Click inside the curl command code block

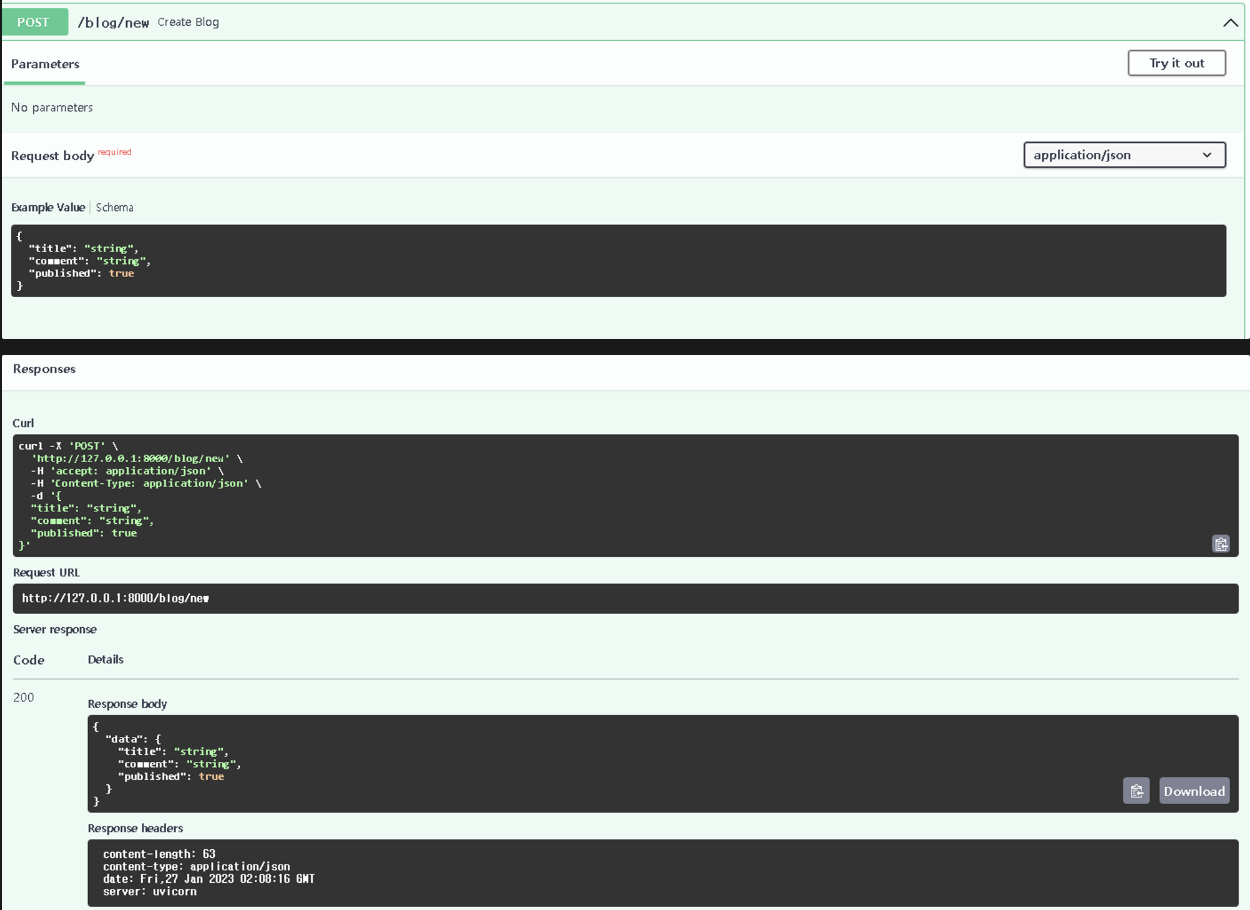(625, 495)
